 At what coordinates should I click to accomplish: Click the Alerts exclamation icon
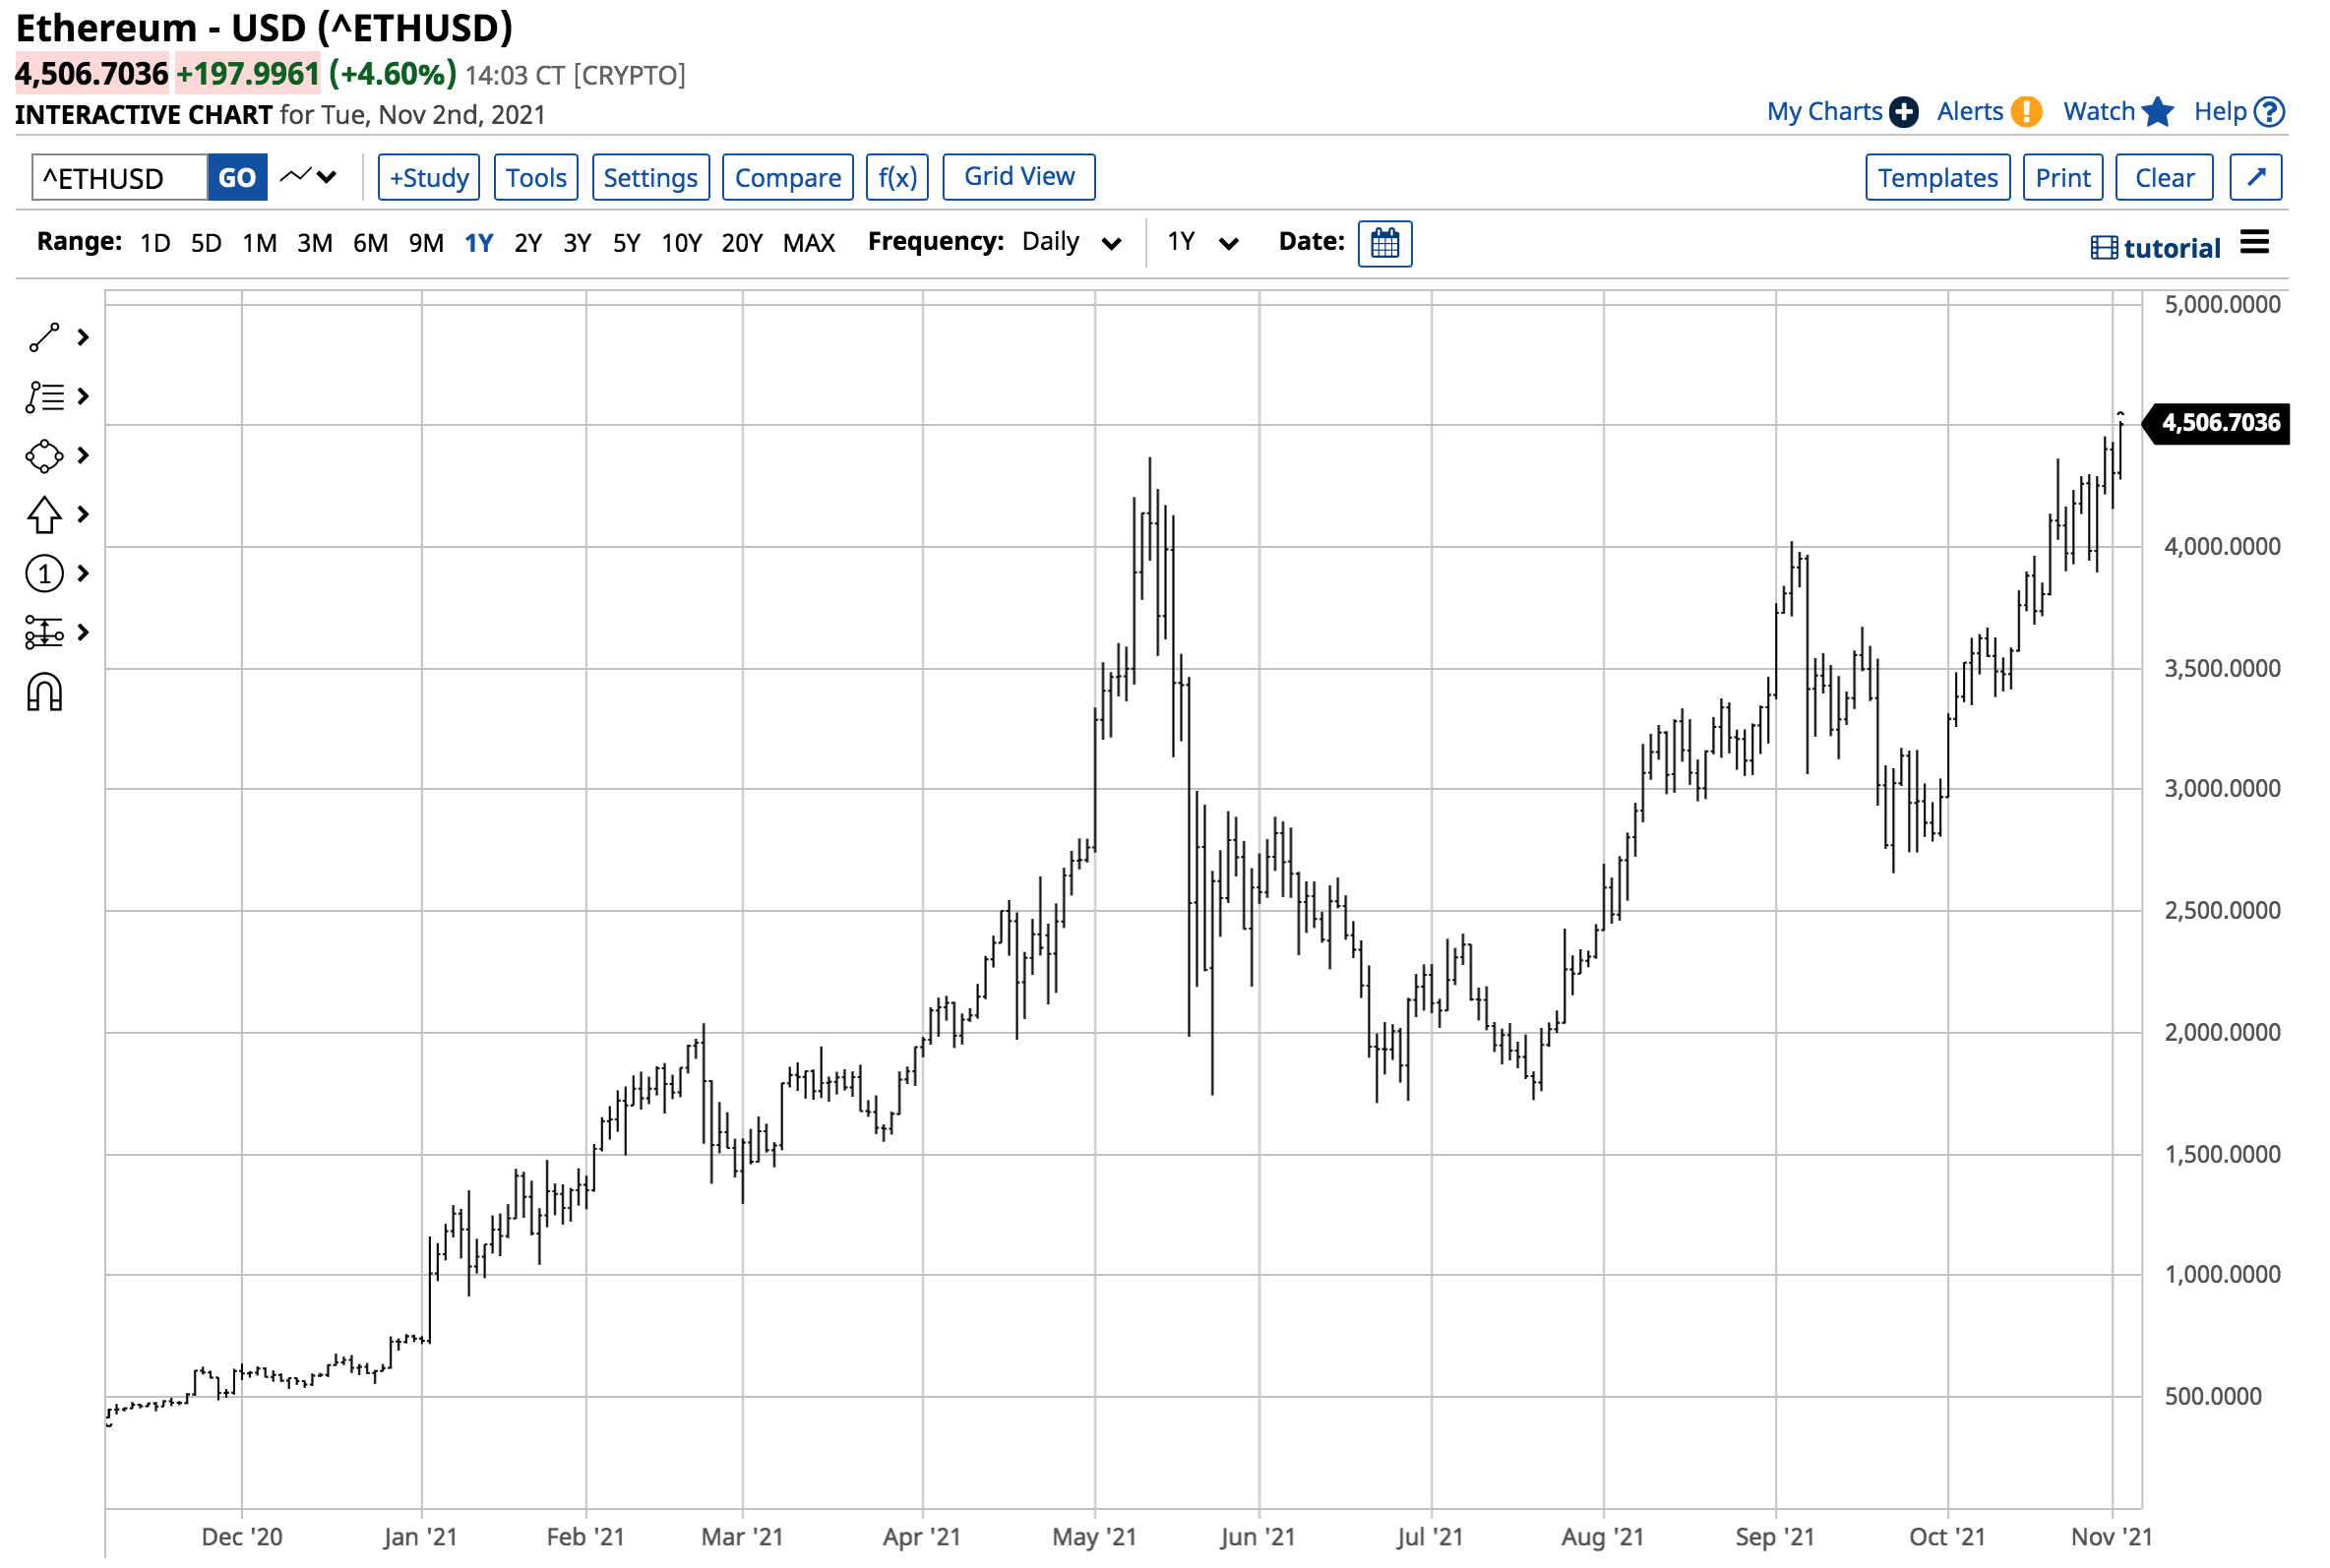pos(2026,112)
